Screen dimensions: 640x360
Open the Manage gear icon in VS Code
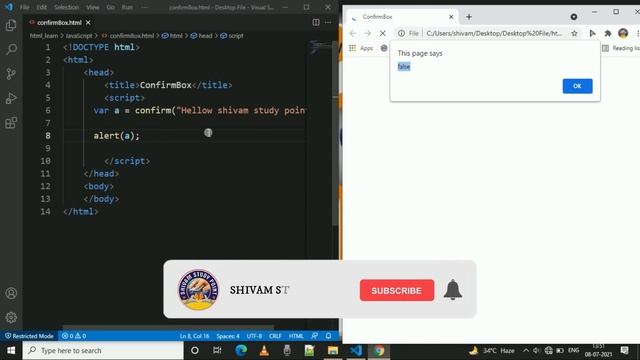(11, 317)
